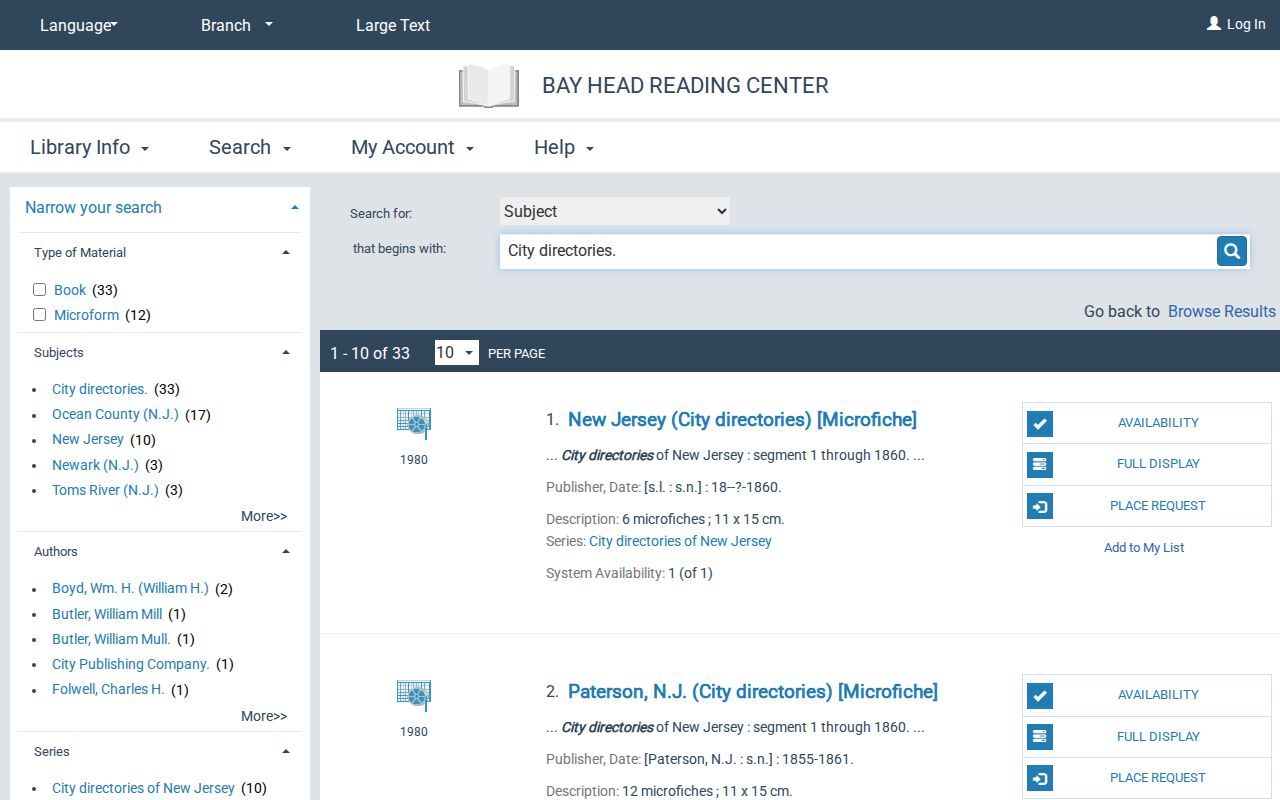
Task: Open the Search menu
Action: (x=250, y=148)
